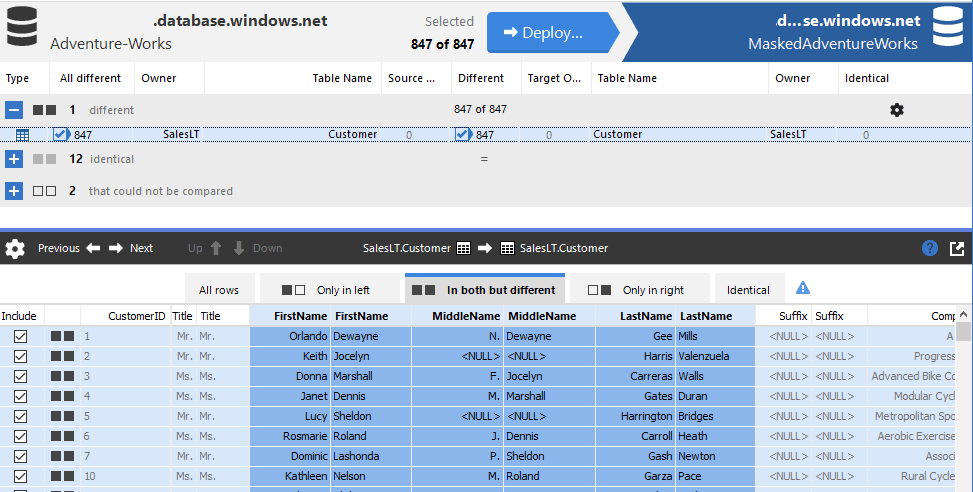Click source SalesLT.Customer table icon
The width and height of the screenshot is (973, 492).
click(x=464, y=248)
